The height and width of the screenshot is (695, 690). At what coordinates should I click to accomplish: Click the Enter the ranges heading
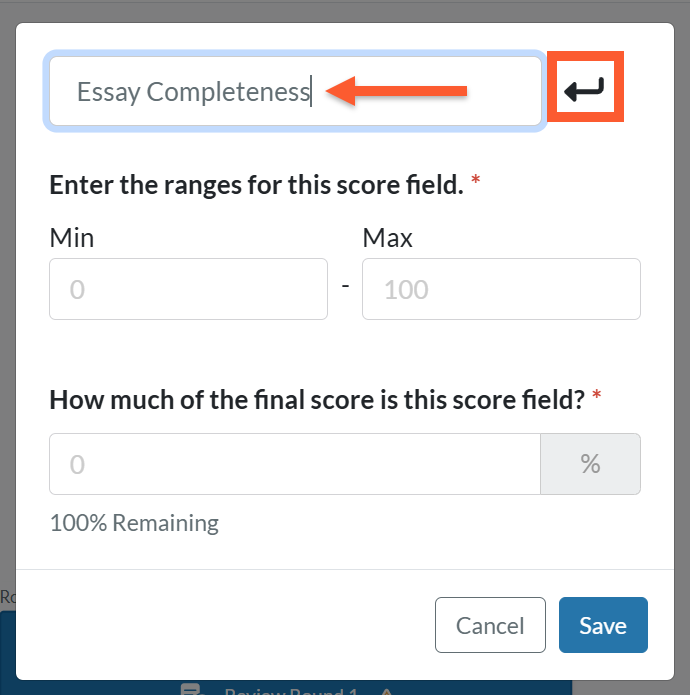coord(256,184)
